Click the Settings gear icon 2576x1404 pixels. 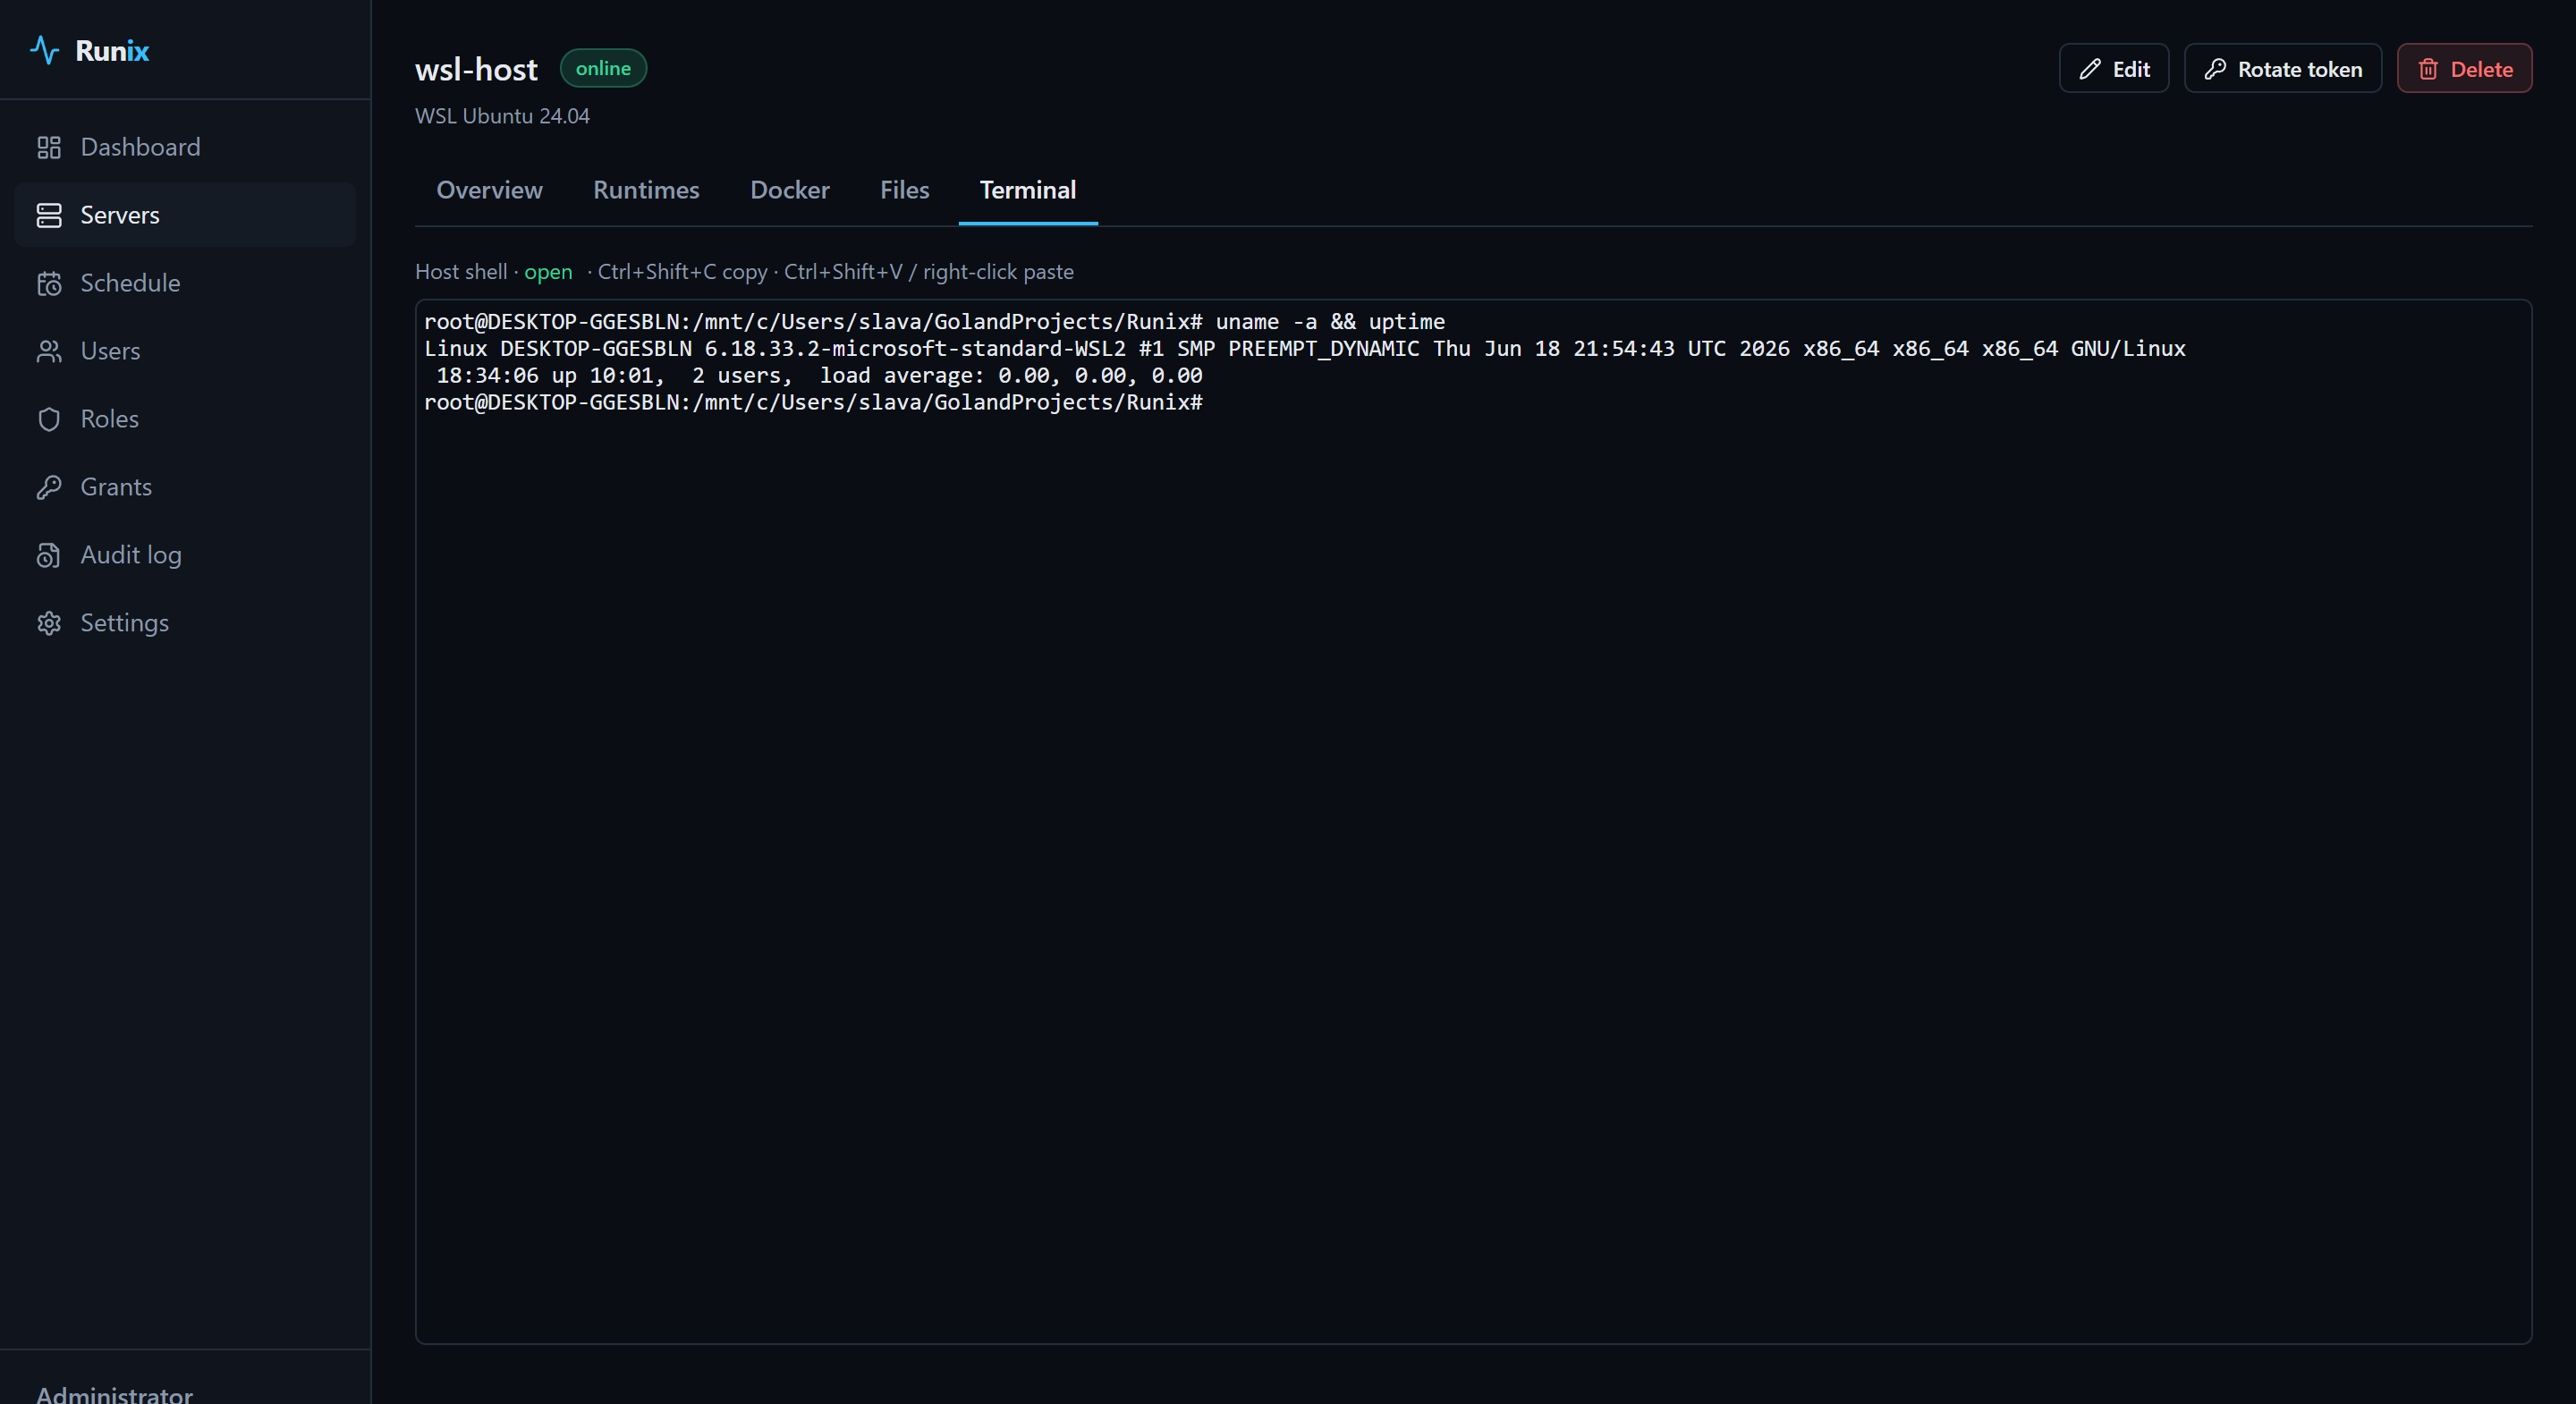pyautogui.click(x=49, y=623)
